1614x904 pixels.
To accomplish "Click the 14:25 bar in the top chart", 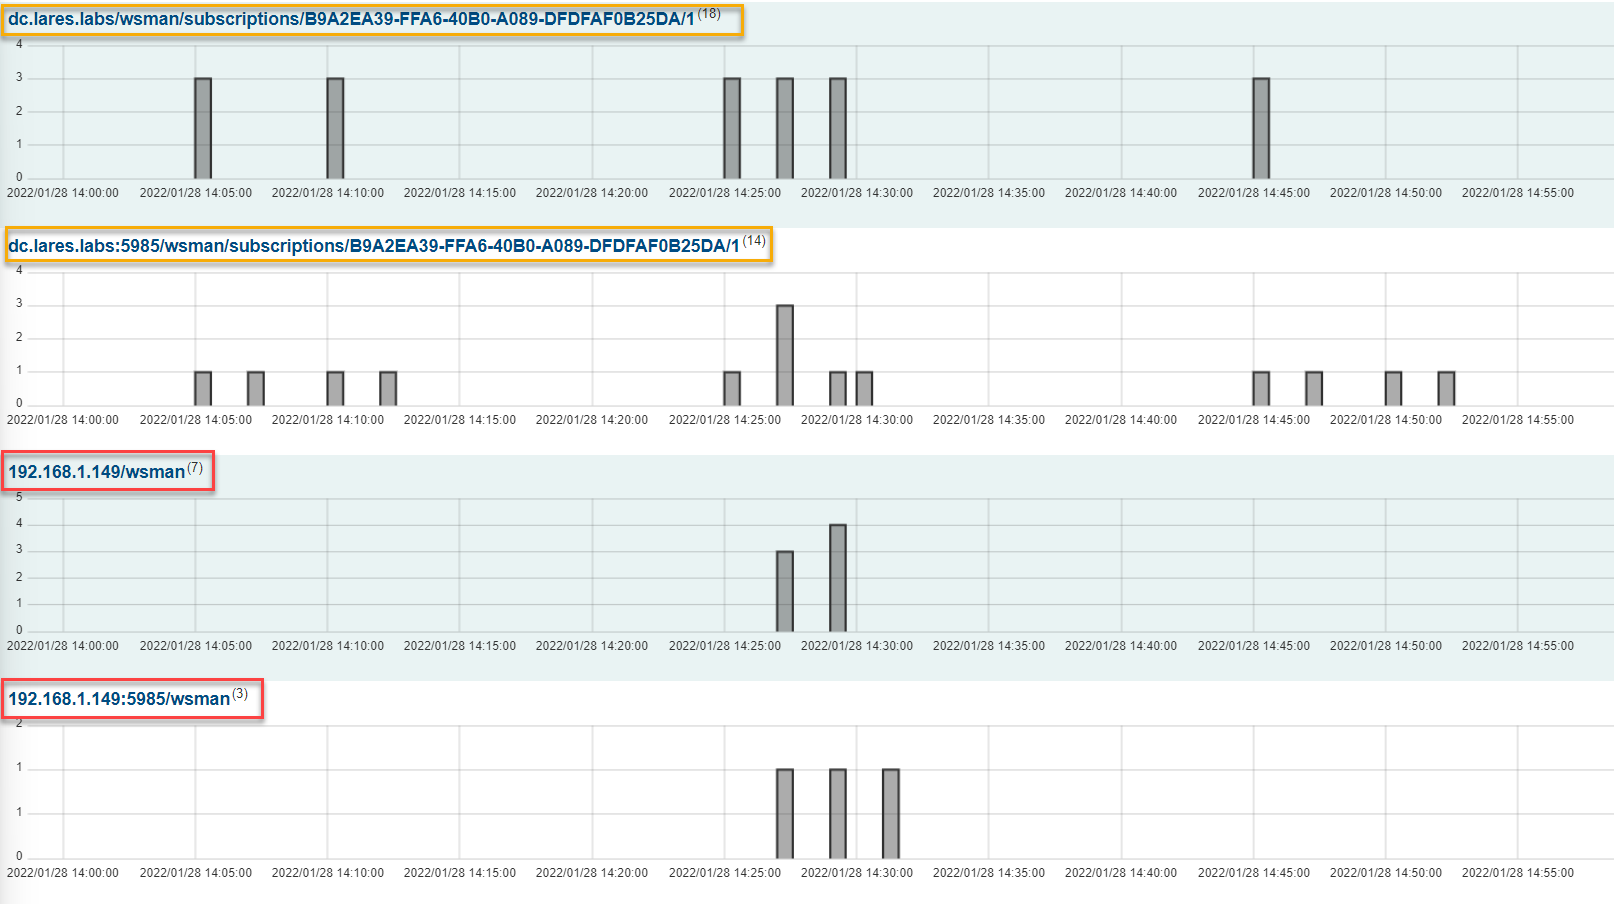I will [x=732, y=128].
